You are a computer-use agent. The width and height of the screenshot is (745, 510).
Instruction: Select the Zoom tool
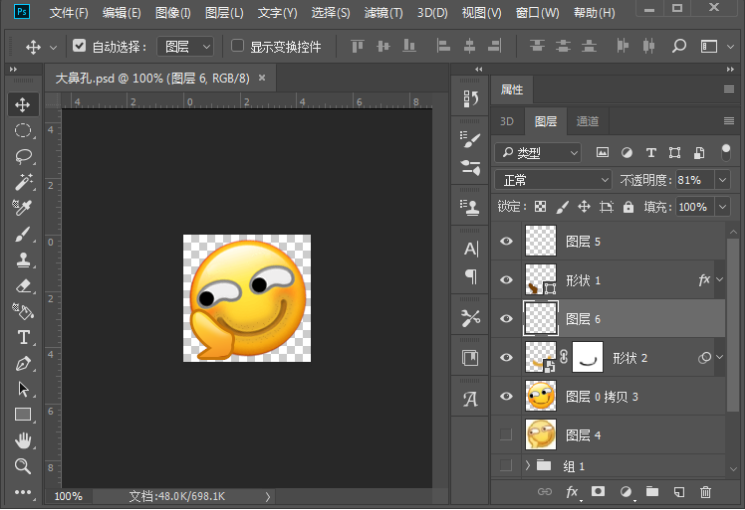point(23,466)
